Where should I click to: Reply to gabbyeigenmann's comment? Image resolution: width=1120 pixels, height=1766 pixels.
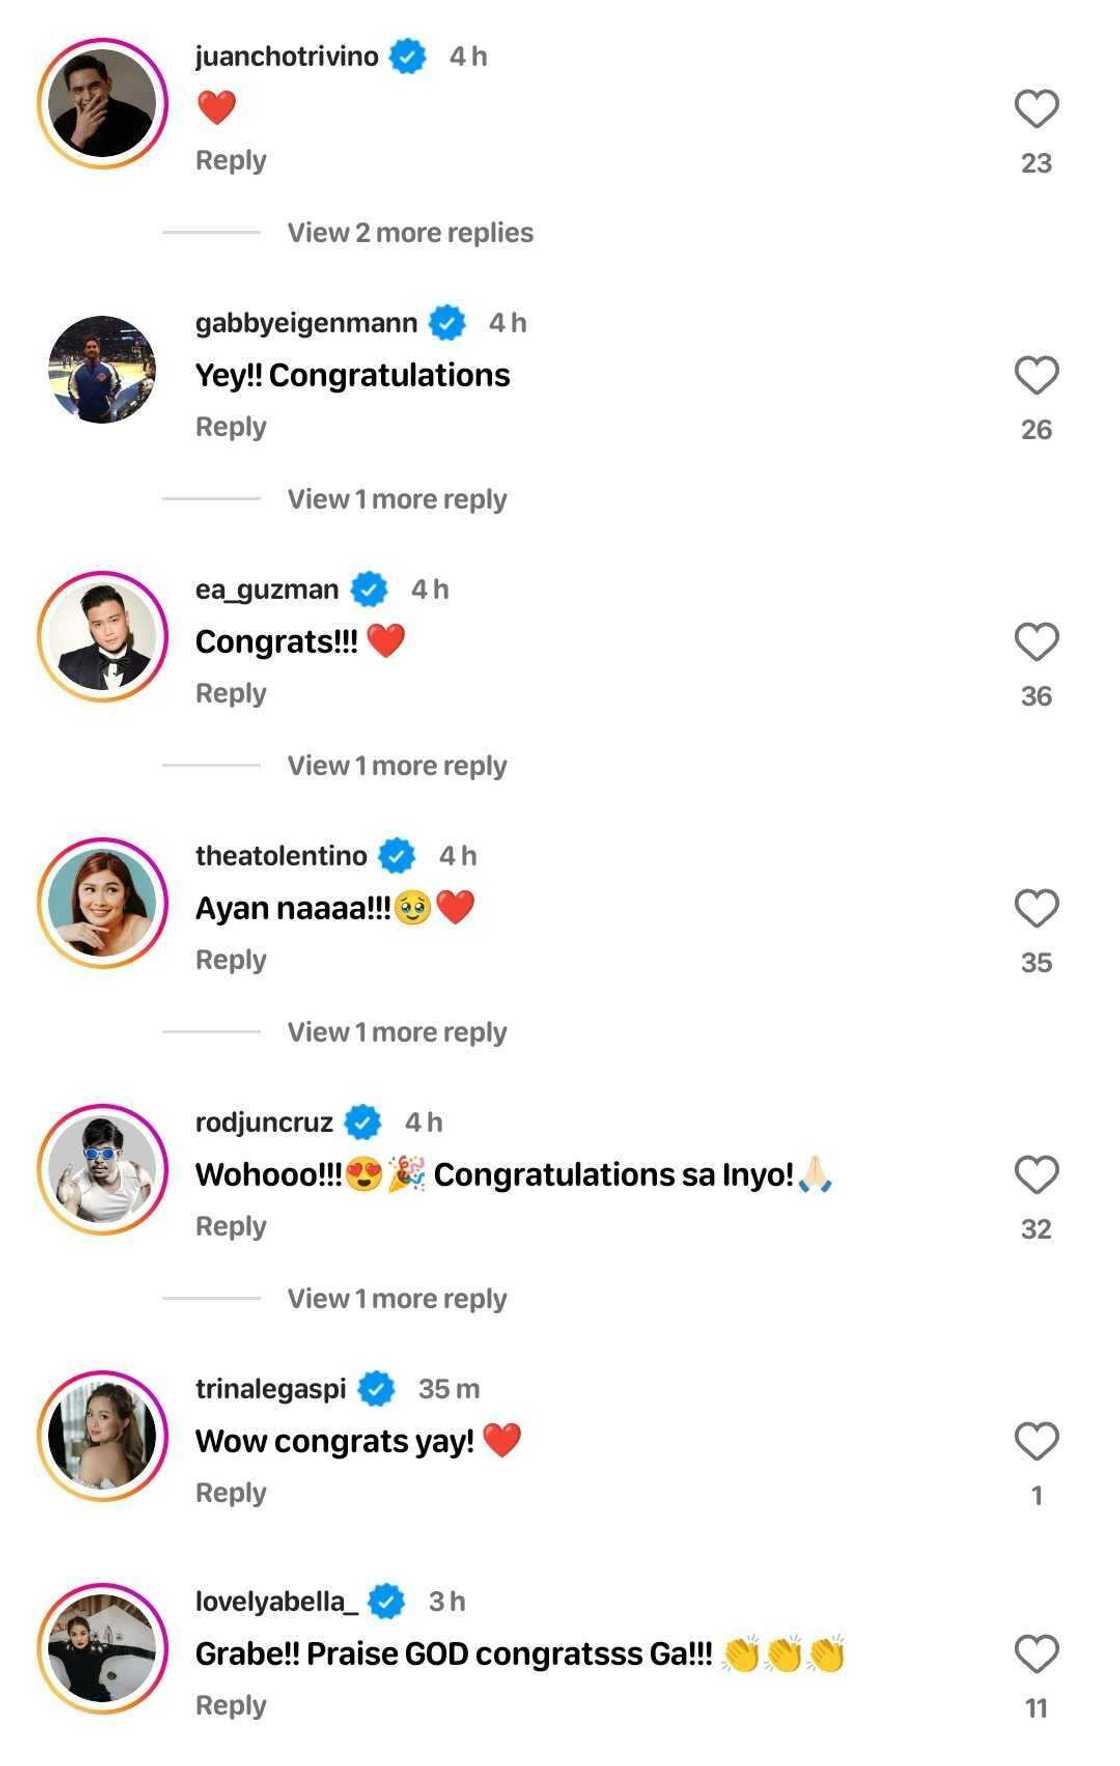[231, 427]
